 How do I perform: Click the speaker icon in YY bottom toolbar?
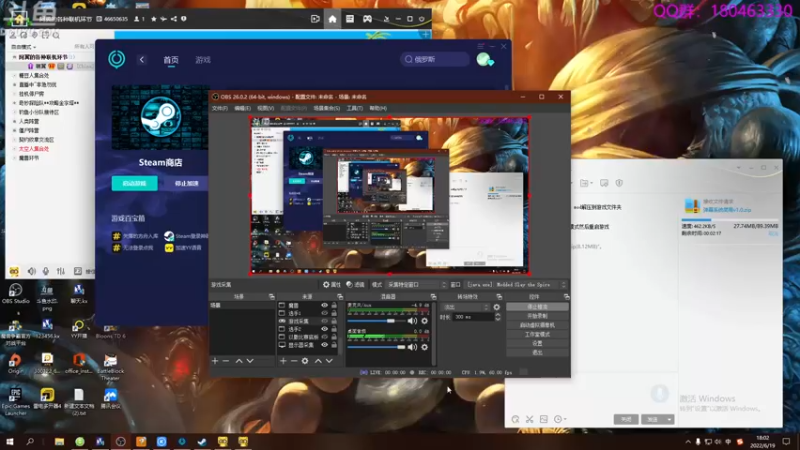pyautogui.click(x=32, y=271)
